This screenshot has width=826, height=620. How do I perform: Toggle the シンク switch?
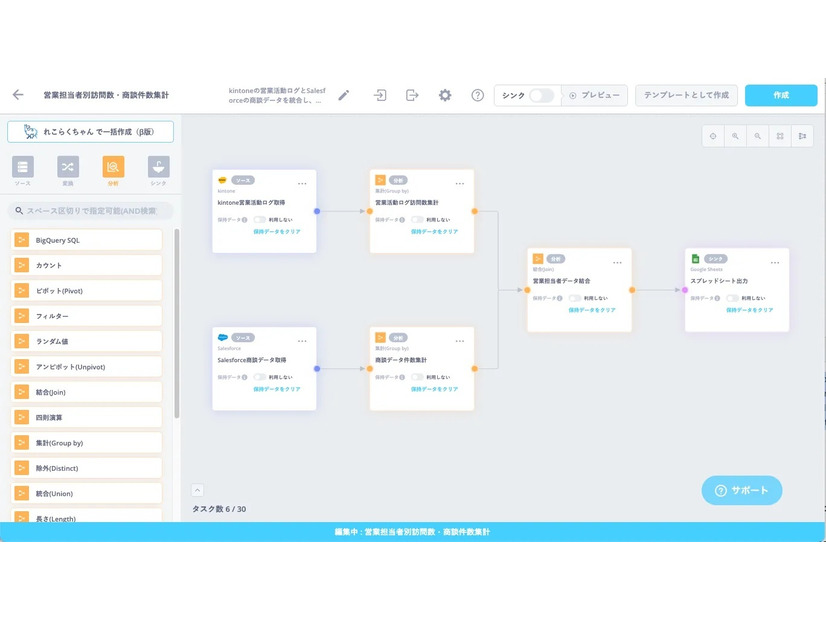pyautogui.click(x=541, y=95)
